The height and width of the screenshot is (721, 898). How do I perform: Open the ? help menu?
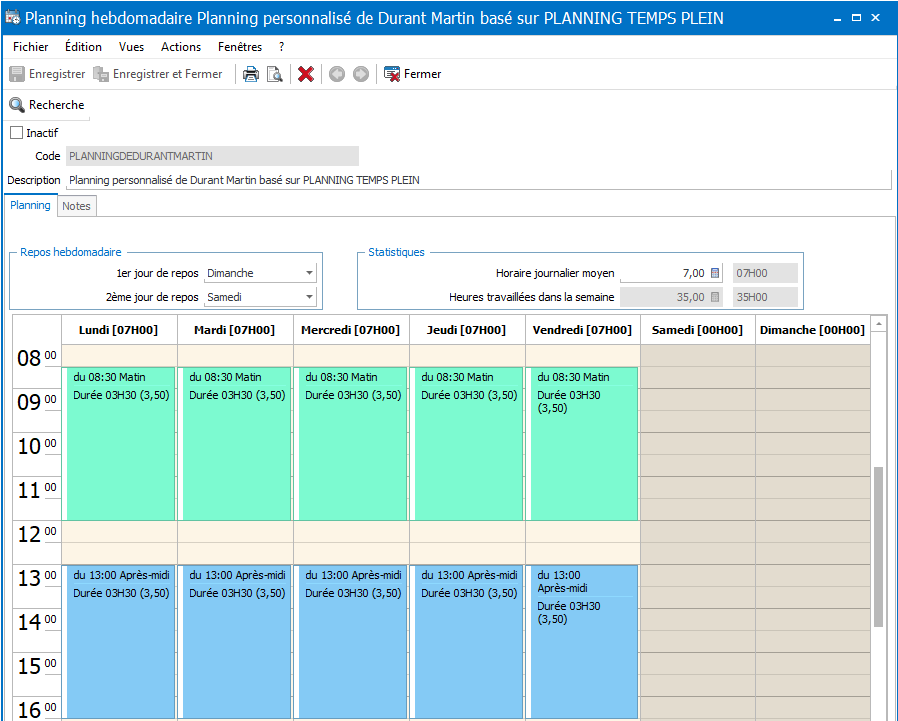click(281, 47)
